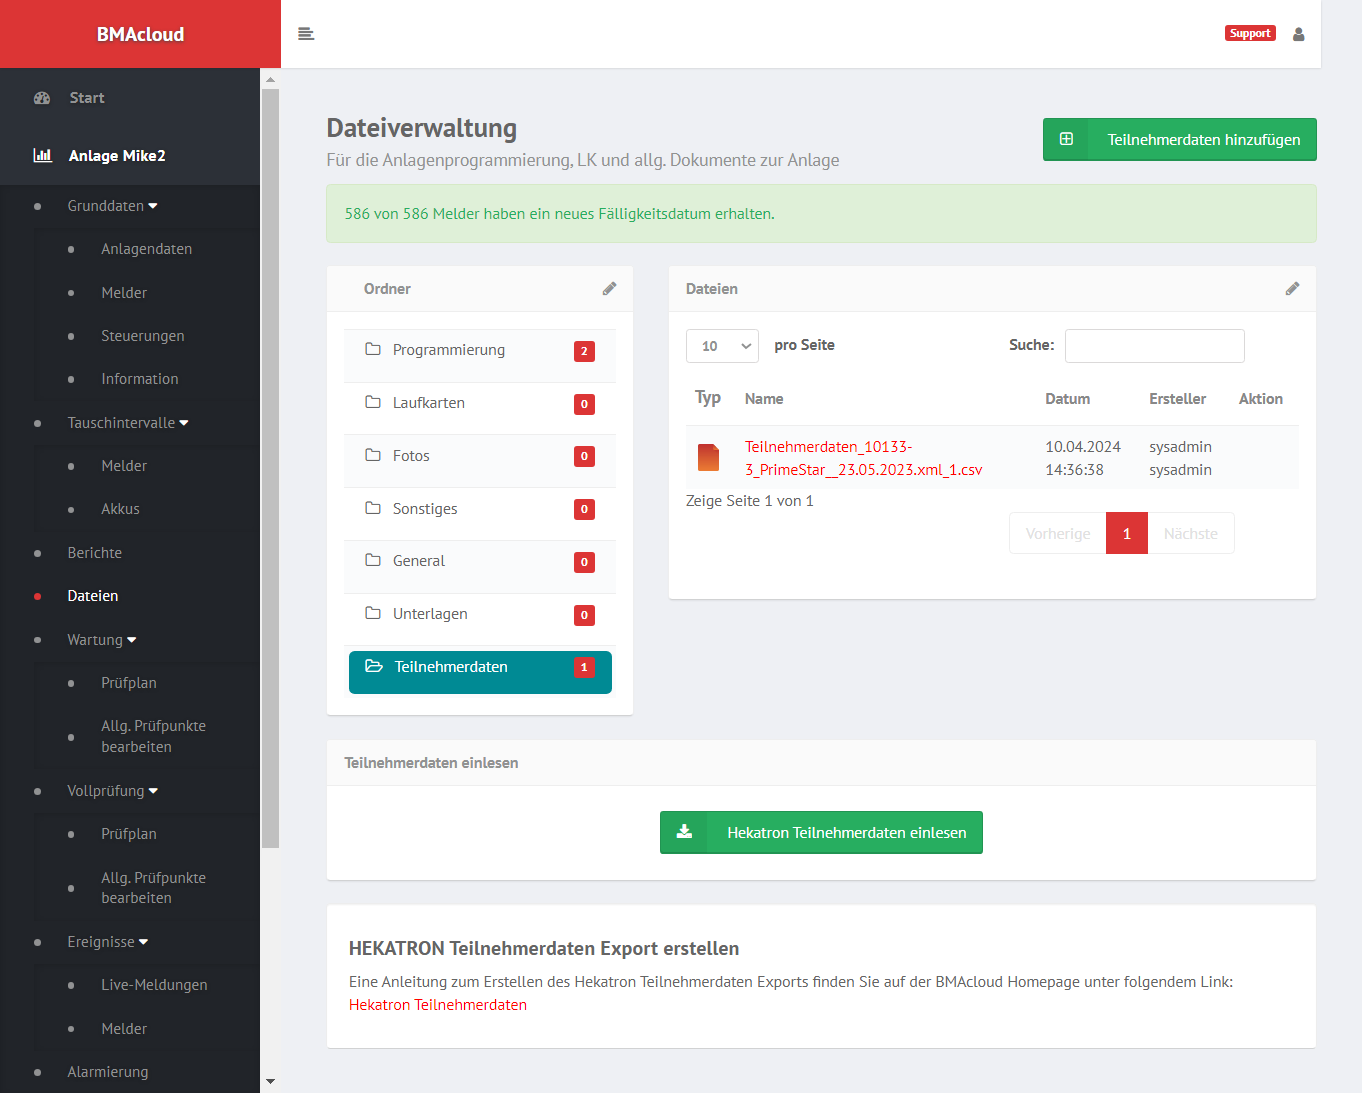Click Teilnehmerdaten hinzufügen button
The image size is (1362, 1093).
(1180, 139)
